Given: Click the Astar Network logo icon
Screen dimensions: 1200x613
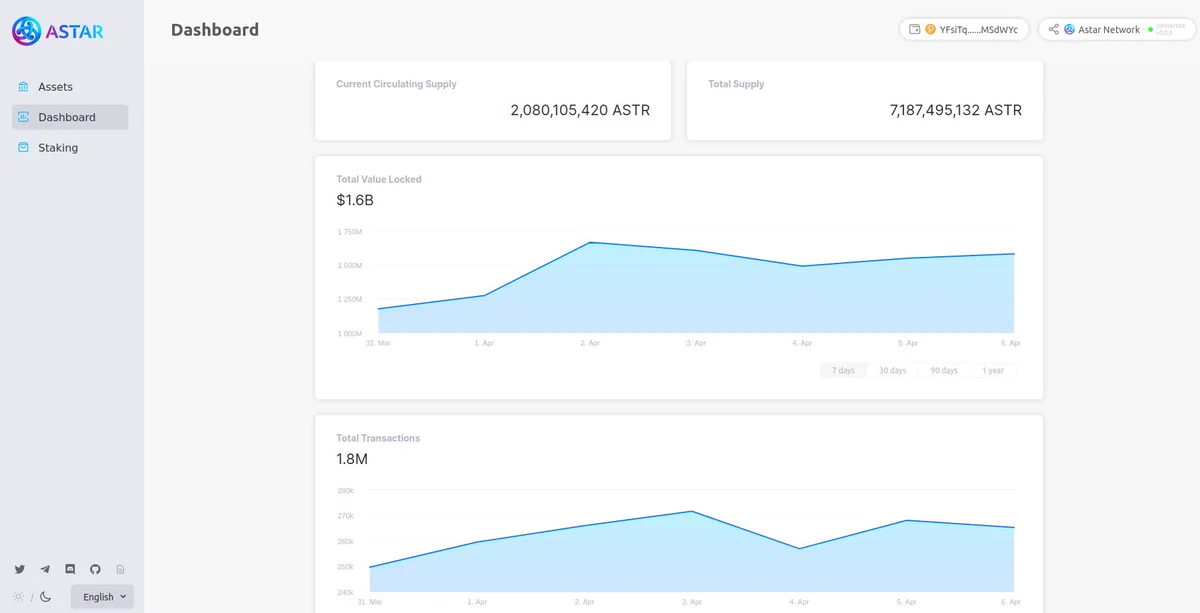Looking at the screenshot, I should pyautogui.click(x=1069, y=30).
